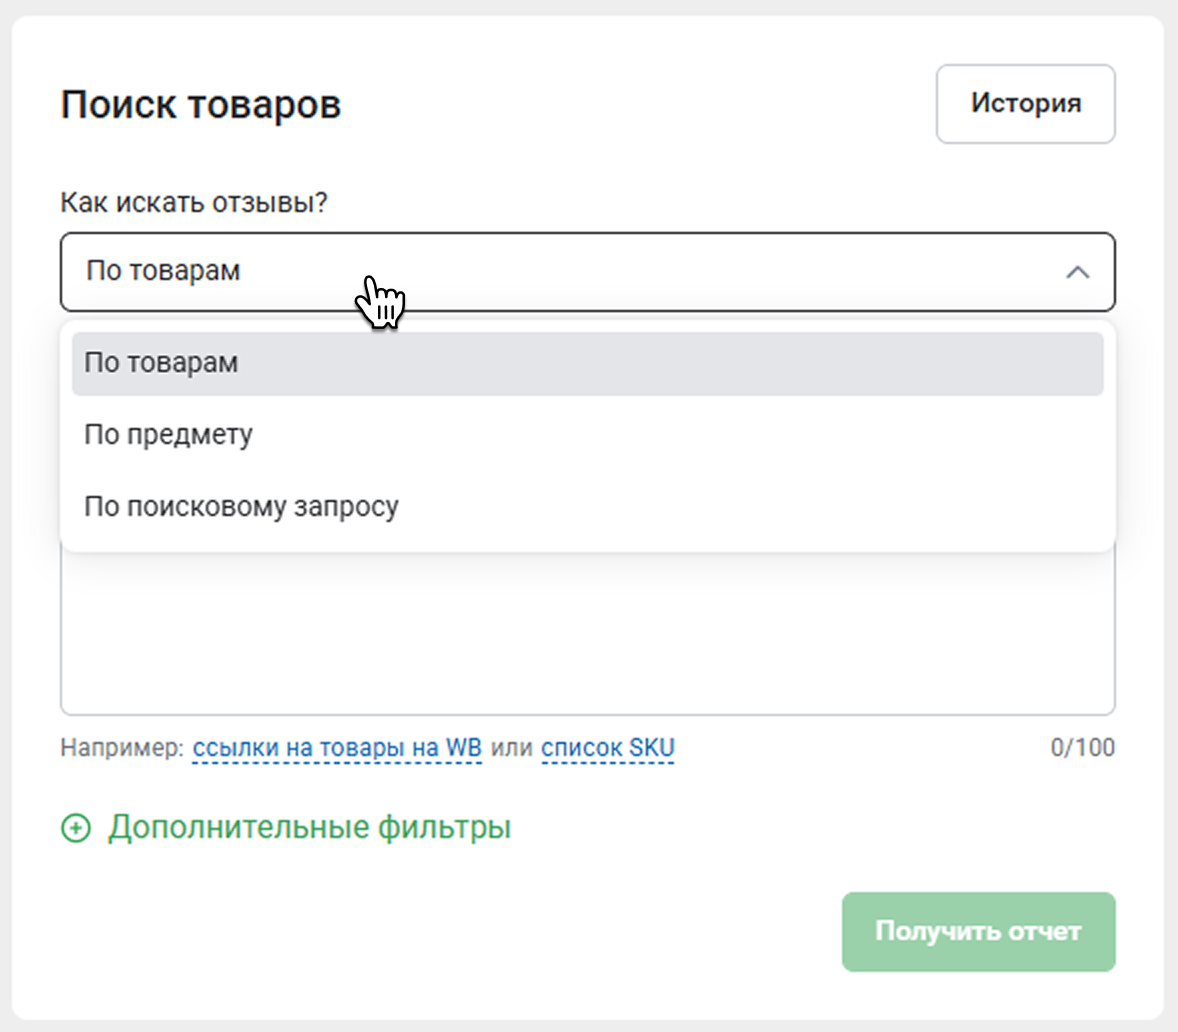Focus the large product list text area

click(x=587, y=640)
